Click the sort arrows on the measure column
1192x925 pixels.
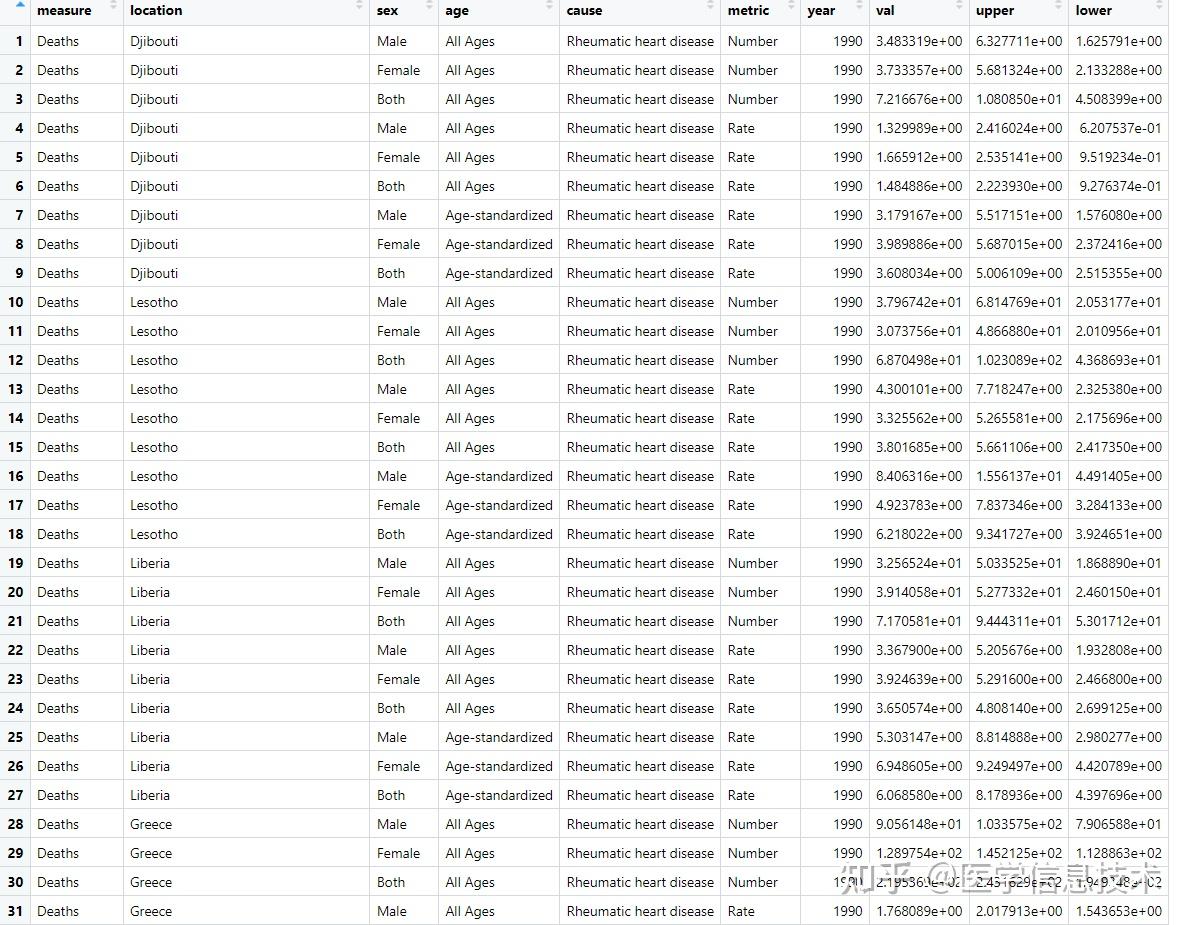114,11
